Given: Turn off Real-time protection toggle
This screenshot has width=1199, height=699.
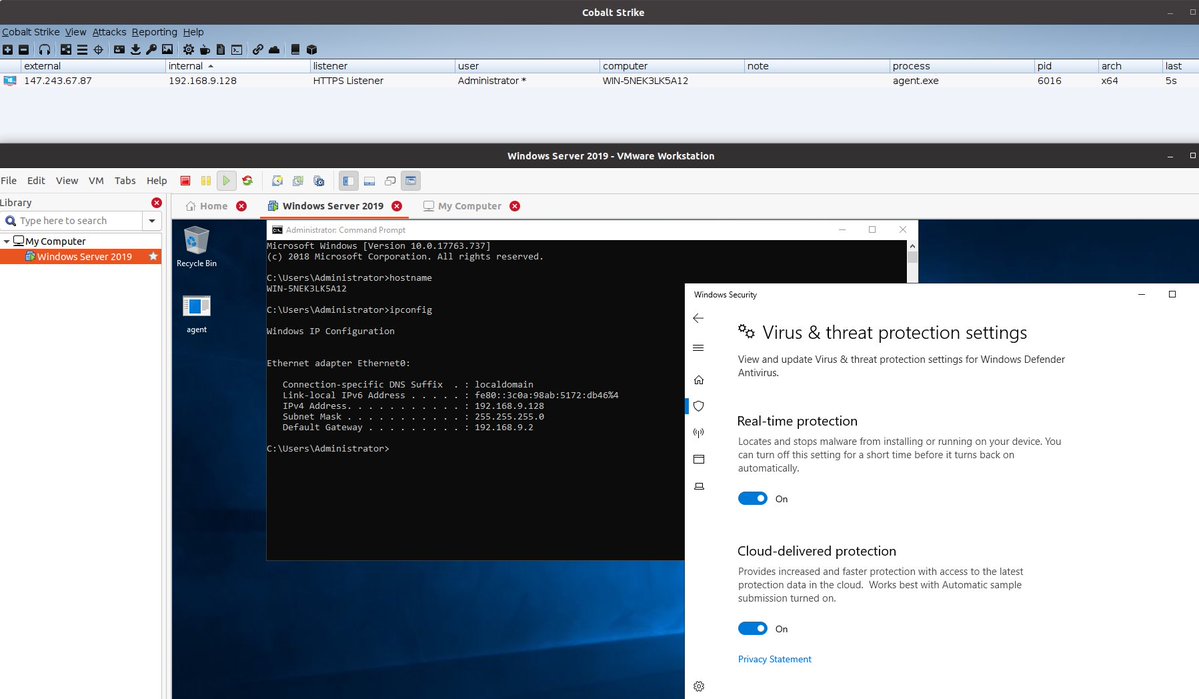Looking at the screenshot, I should 752,499.
